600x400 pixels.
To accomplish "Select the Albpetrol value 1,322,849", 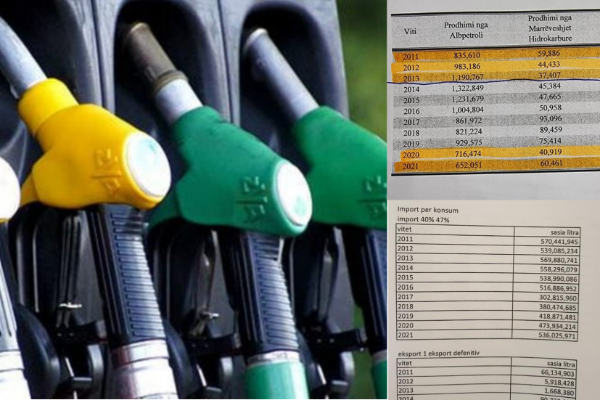I will click(467, 88).
